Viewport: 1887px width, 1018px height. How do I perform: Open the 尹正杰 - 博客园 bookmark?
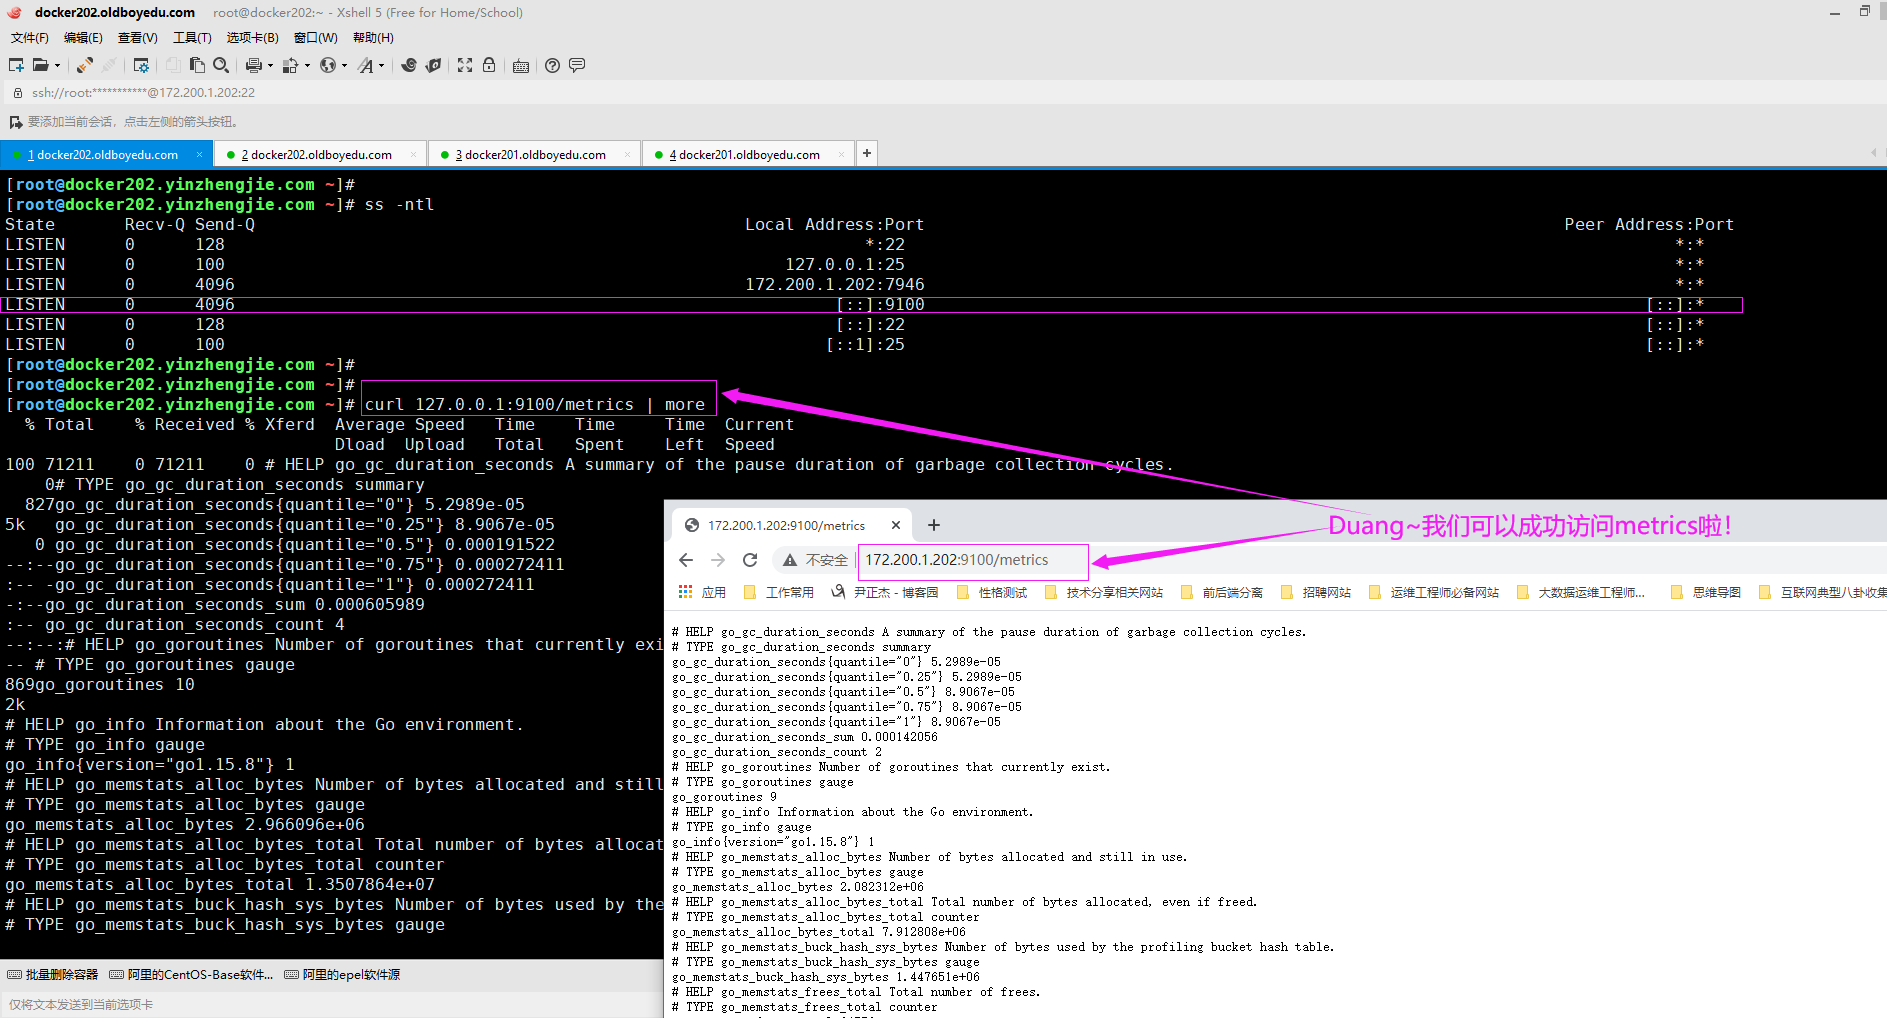885,593
